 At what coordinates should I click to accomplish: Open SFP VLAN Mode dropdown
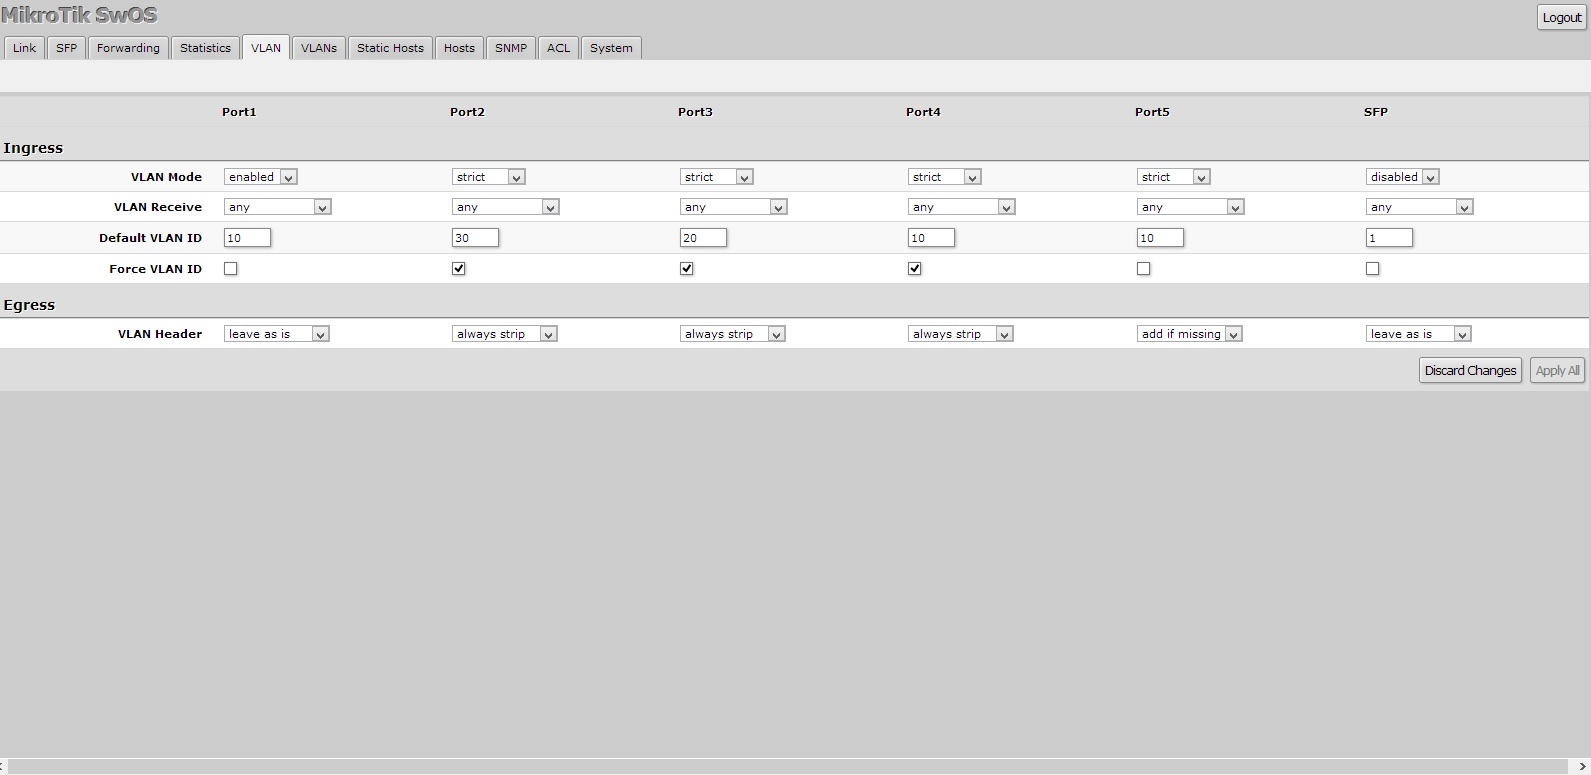tap(1402, 177)
